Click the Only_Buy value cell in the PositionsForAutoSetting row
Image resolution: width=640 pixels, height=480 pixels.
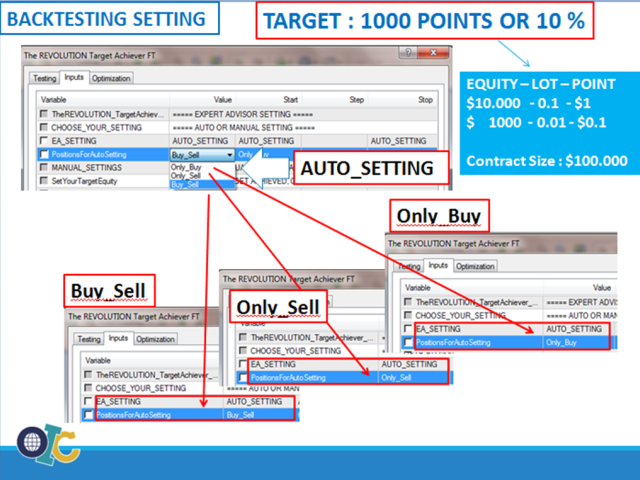click(561, 342)
